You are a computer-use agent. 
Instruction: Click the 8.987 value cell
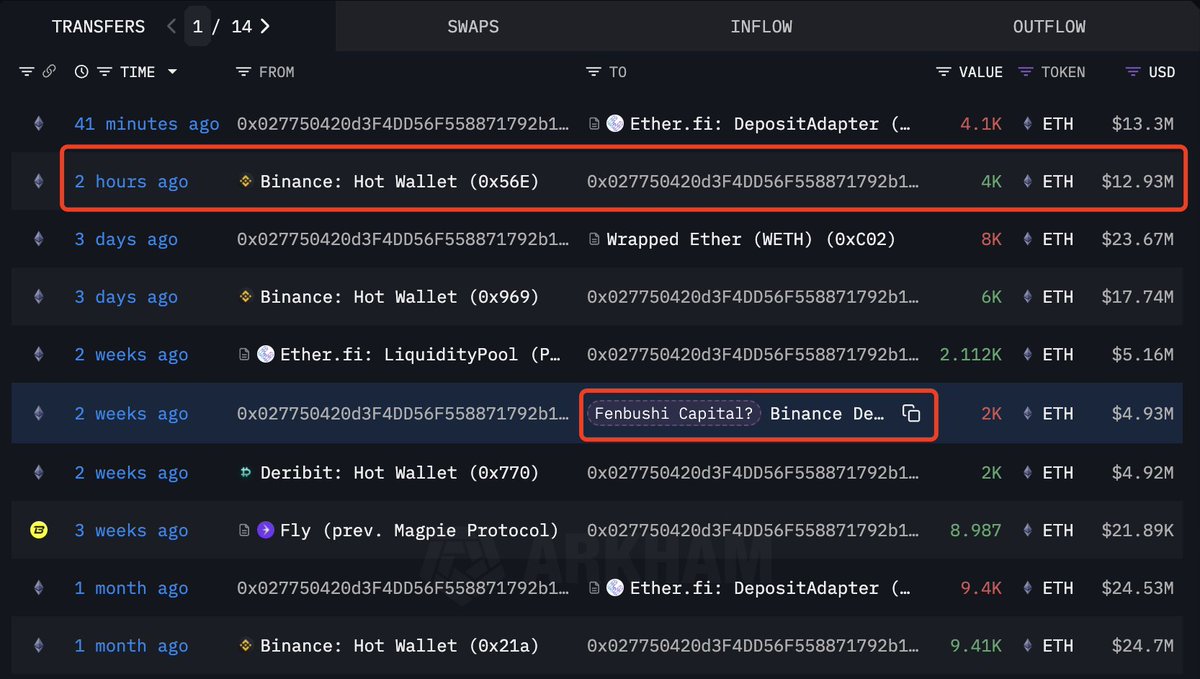[x=974, y=530]
